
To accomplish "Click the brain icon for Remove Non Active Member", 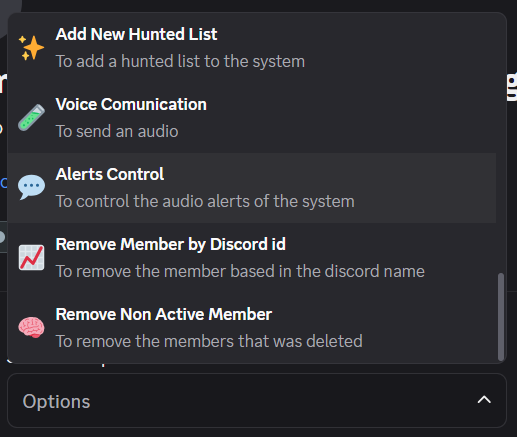I will (x=31, y=327).
